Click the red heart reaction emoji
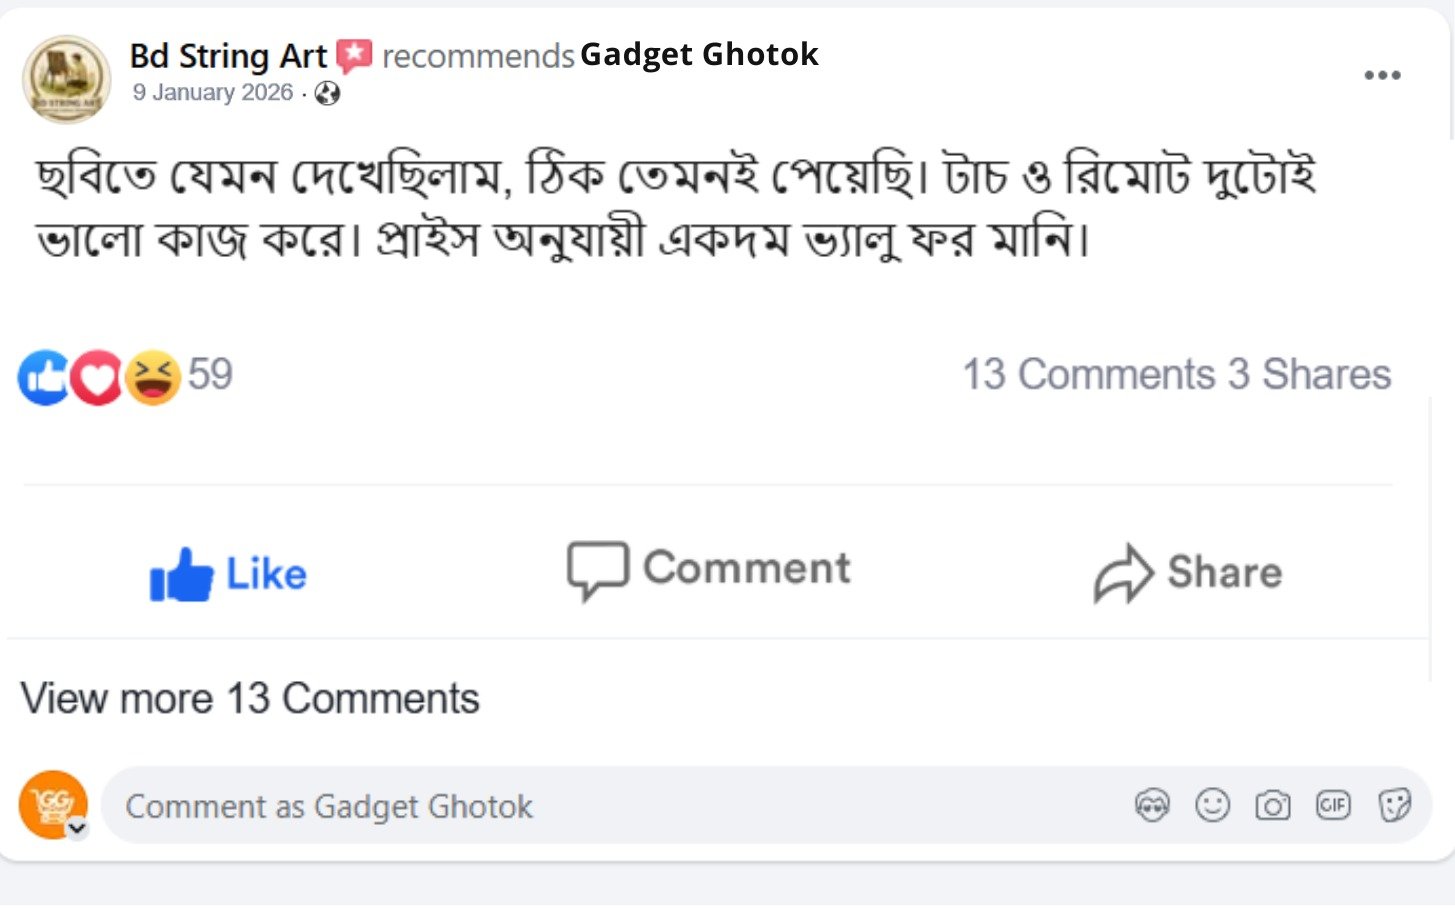 [x=98, y=377]
